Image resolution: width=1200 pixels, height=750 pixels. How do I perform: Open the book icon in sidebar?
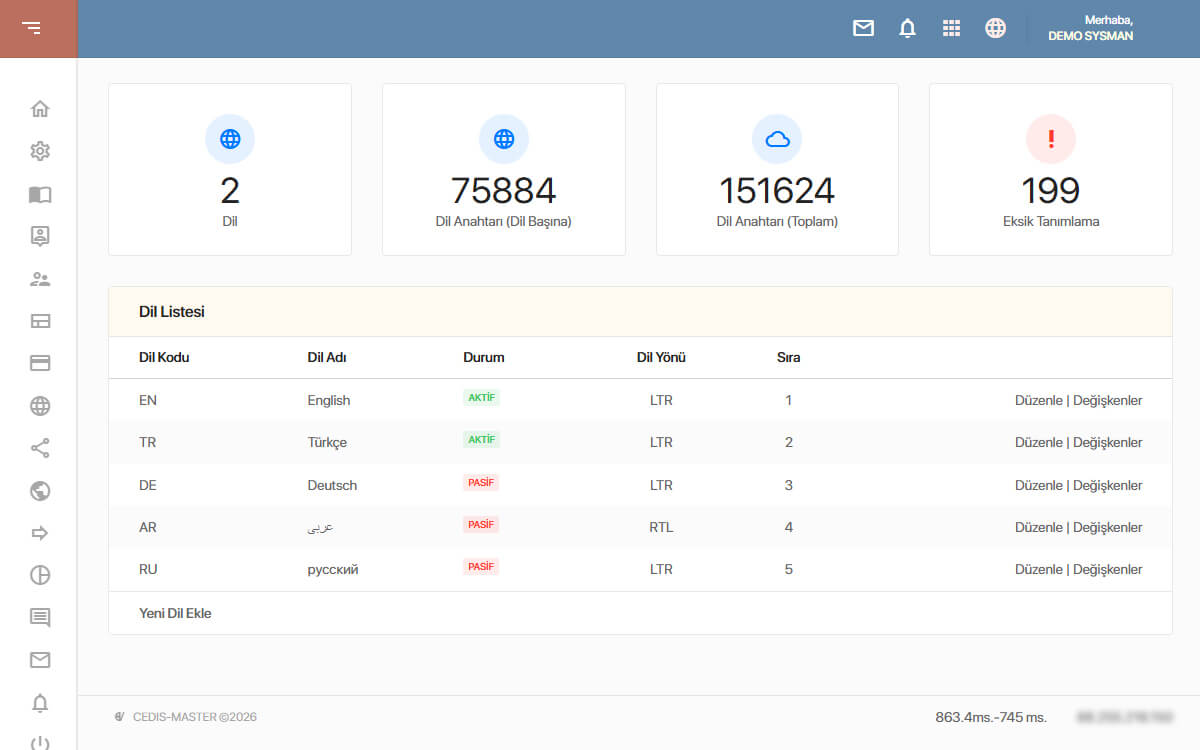click(40, 194)
